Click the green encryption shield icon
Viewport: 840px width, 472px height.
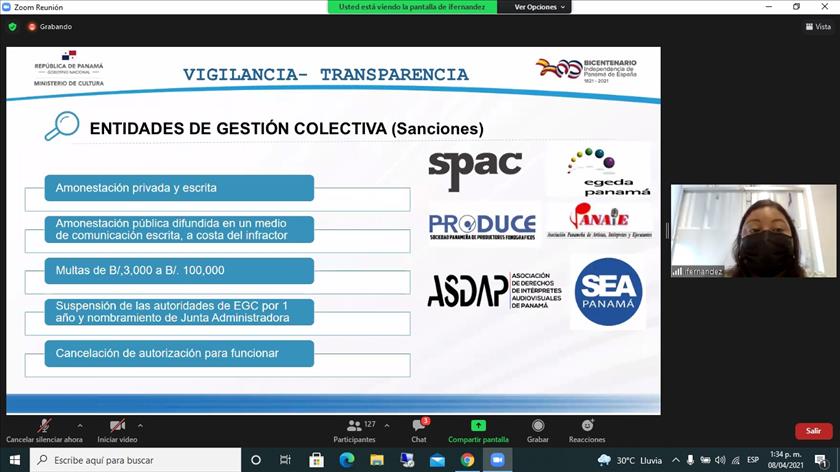[13, 27]
